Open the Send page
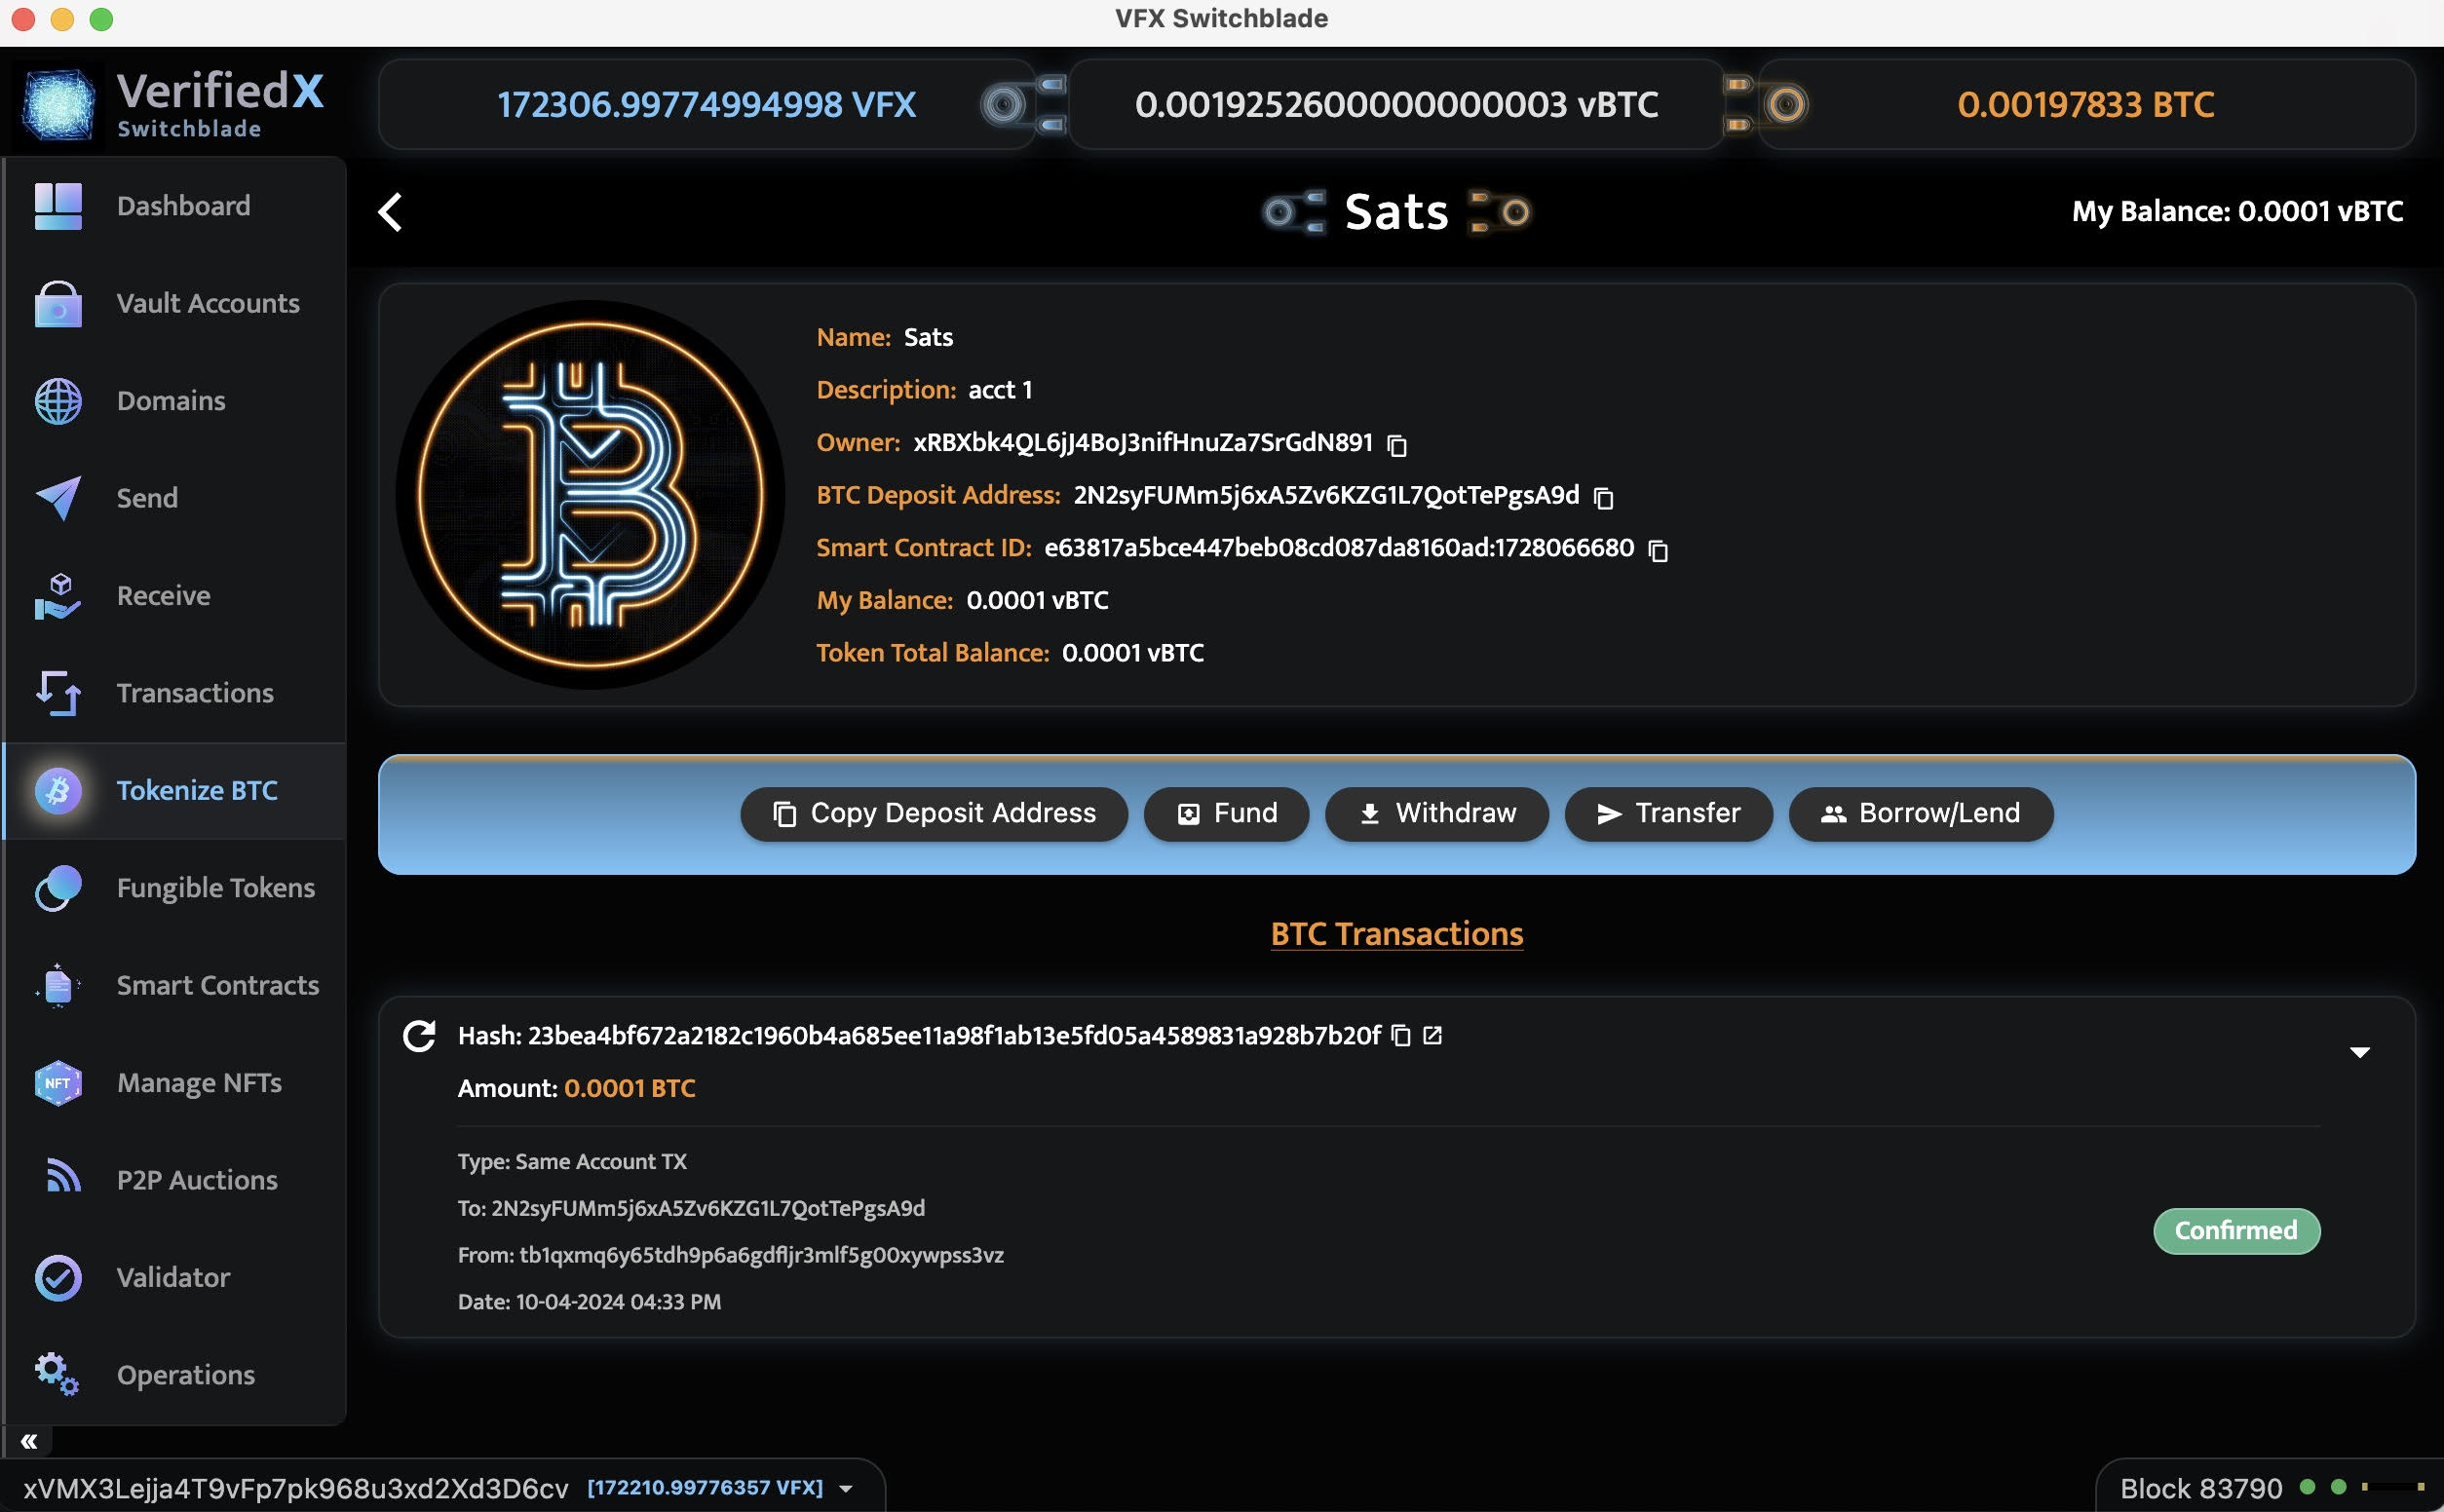The height and width of the screenshot is (1512, 2444). 175,498
